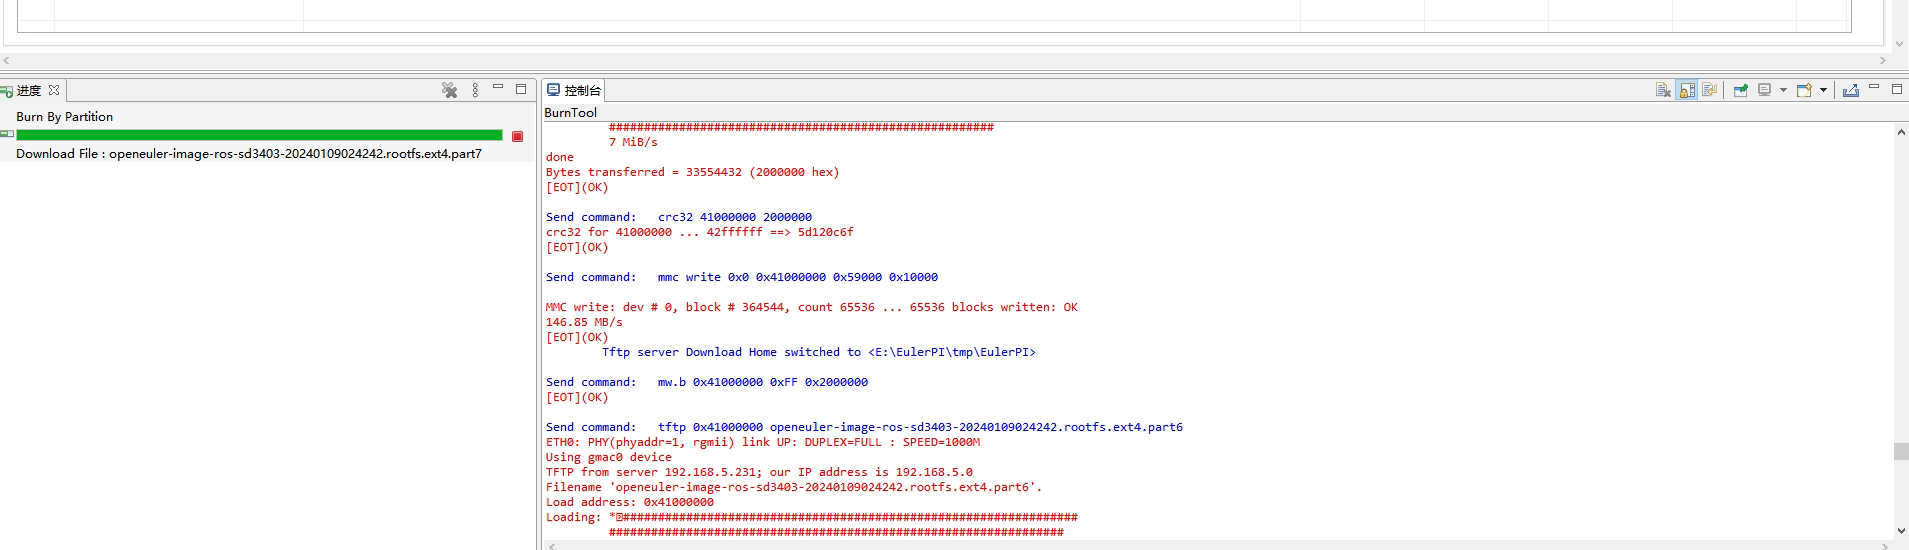Image resolution: width=1909 pixels, height=550 pixels.
Task: Open the progress view menu (three dots)
Action: click(x=475, y=90)
